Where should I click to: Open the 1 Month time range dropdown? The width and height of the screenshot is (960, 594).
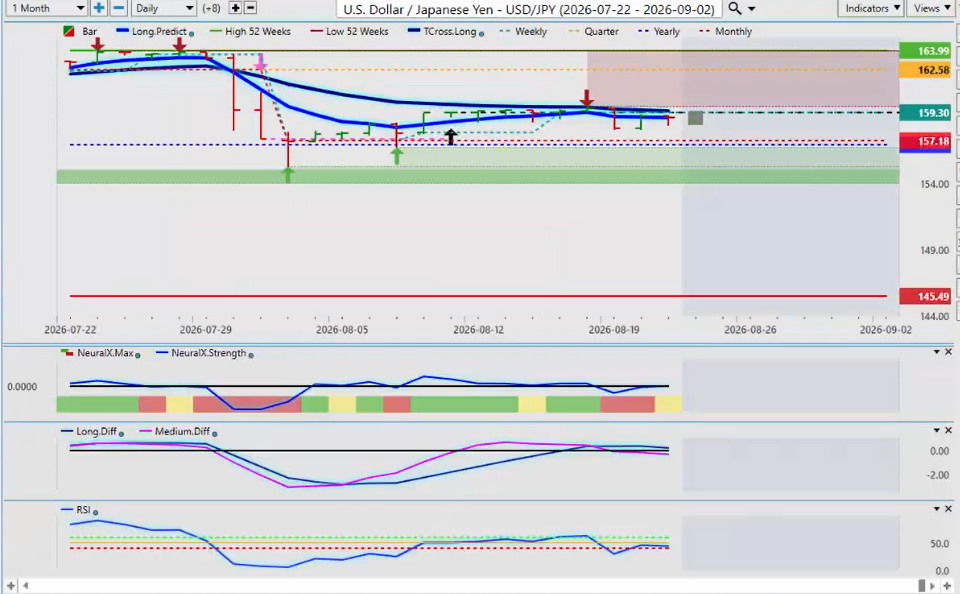click(47, 8)
